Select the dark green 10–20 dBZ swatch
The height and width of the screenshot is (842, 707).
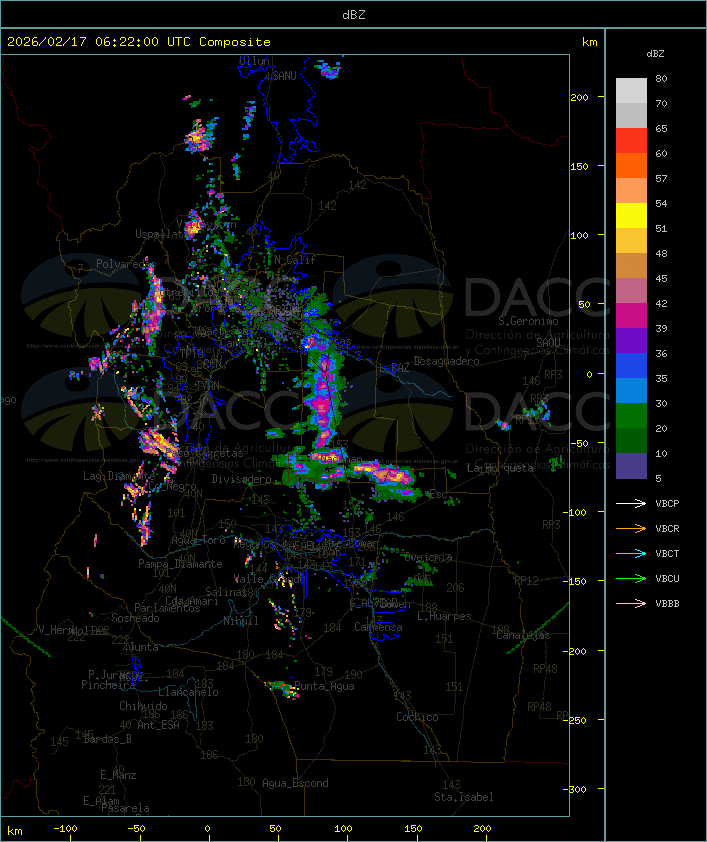click(x=631, y=440)
